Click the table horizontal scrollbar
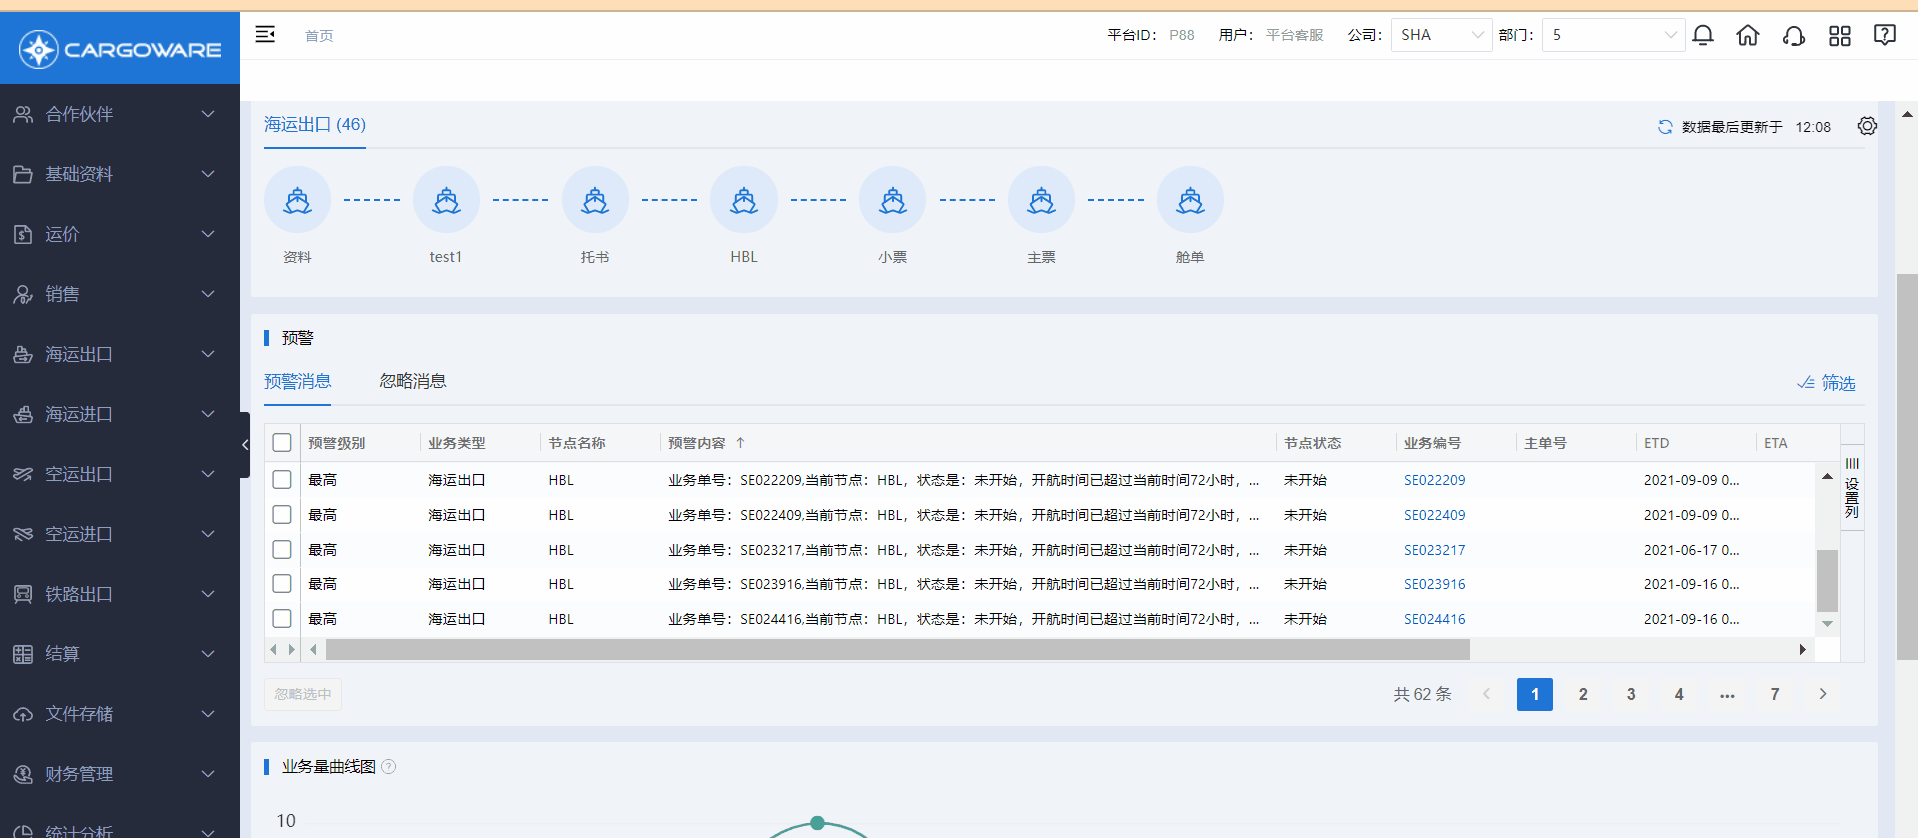Viewport: 1918px width, 838px height. [x=897, y=650]
